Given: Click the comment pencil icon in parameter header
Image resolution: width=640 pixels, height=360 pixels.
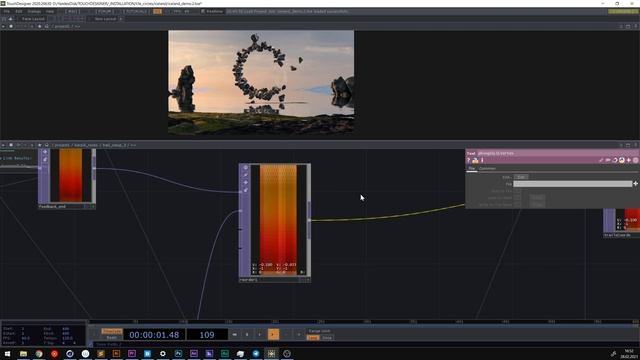Looking at the screenshot, I should pyautogui.click(x=601, y=160).
